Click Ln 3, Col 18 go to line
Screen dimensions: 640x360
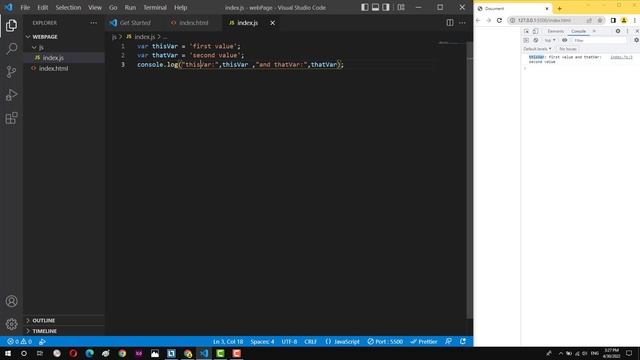pyautogui.click(x=228, y=342)
